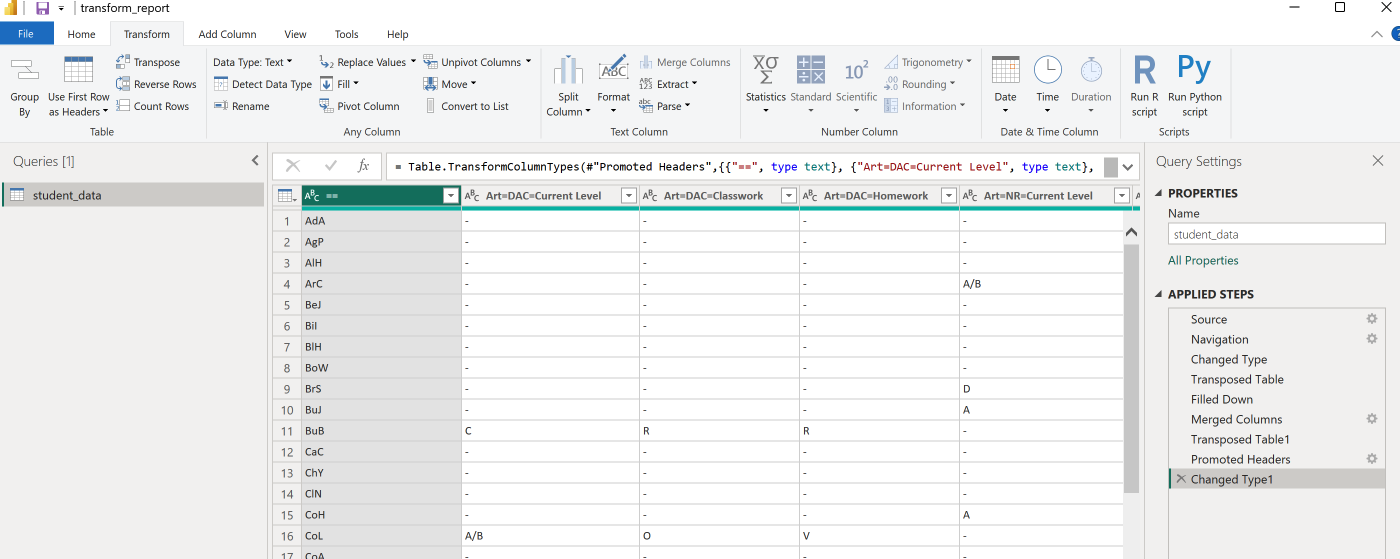Open filter dropdown for Art=DAC=Classwork column
The height and width of the screenshot is (559, 1400).
click(788, 196)
